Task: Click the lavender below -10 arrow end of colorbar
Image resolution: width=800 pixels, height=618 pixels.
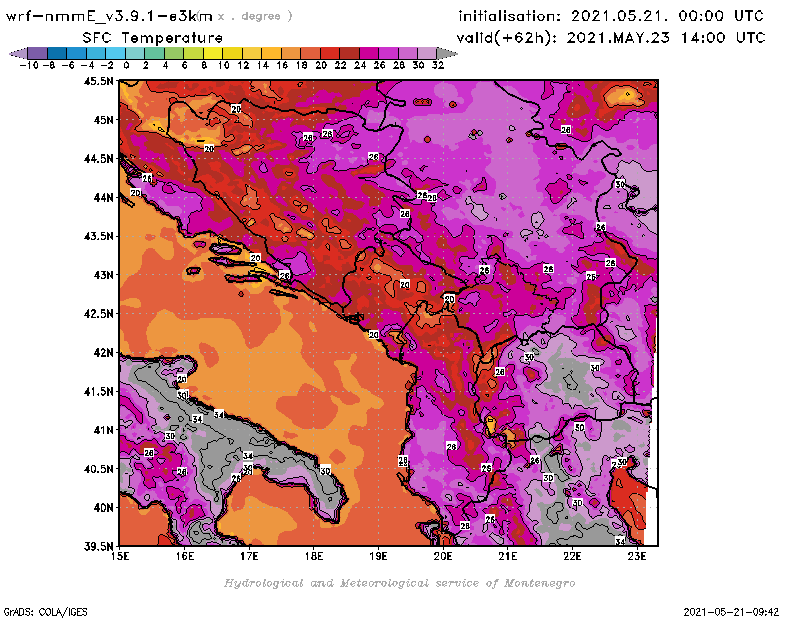Action: tap(19, 53)
